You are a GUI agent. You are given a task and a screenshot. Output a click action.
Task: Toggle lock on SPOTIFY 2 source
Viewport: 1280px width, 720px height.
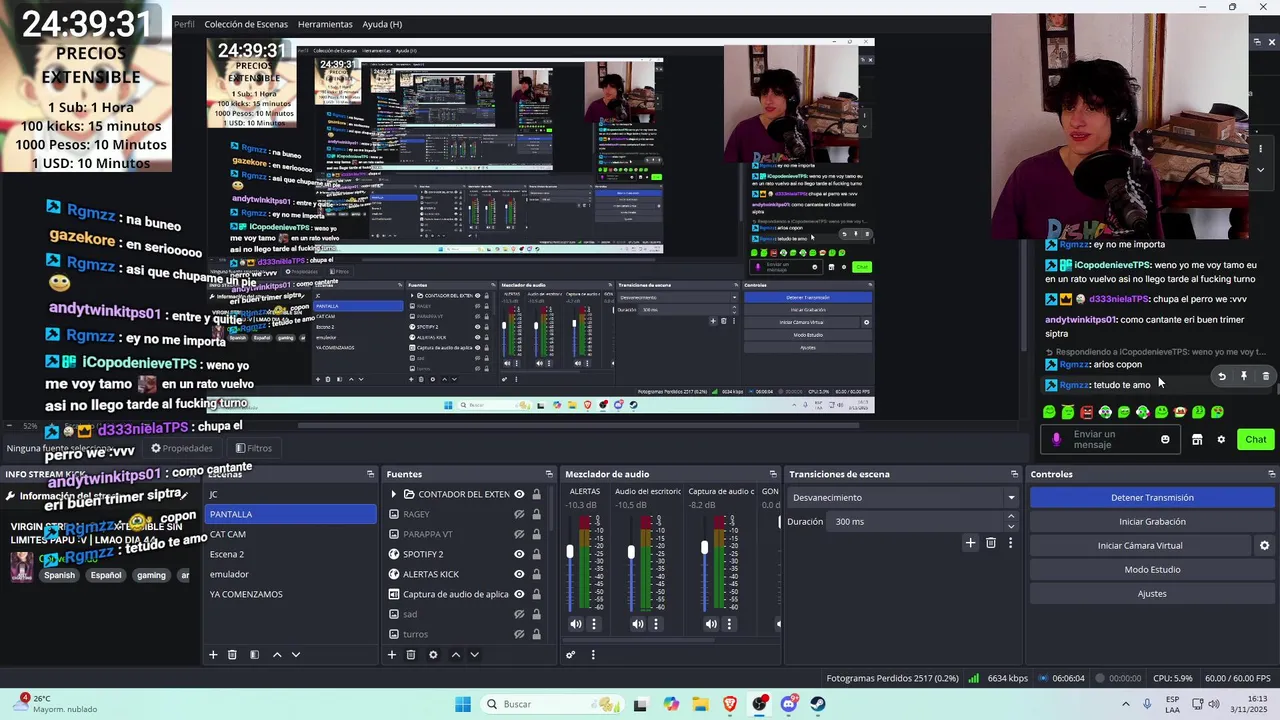(x=536, y=554)
